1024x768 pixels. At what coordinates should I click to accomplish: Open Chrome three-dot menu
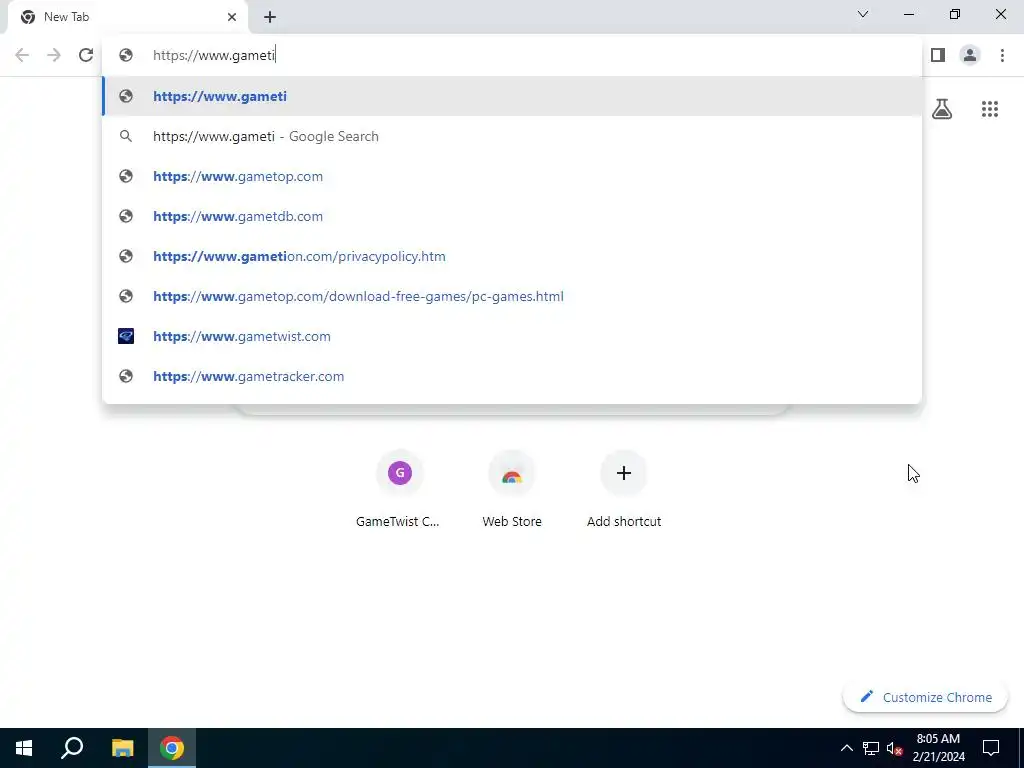click(1002, 55)
